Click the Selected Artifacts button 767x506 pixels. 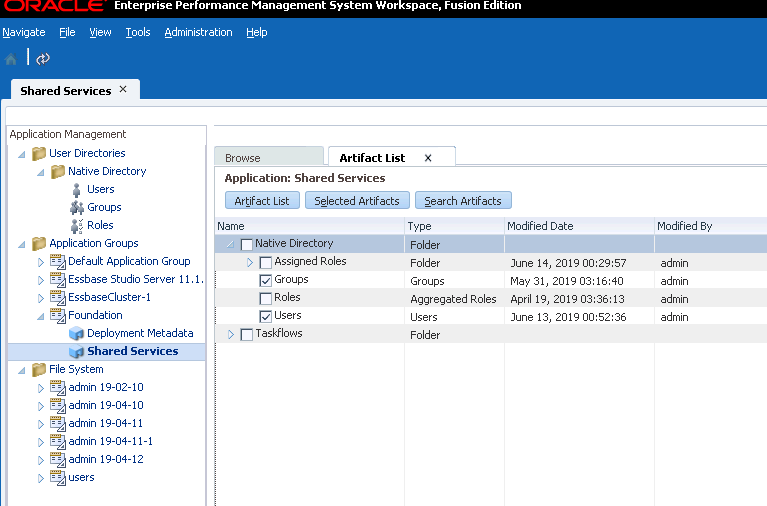(357, 201)
